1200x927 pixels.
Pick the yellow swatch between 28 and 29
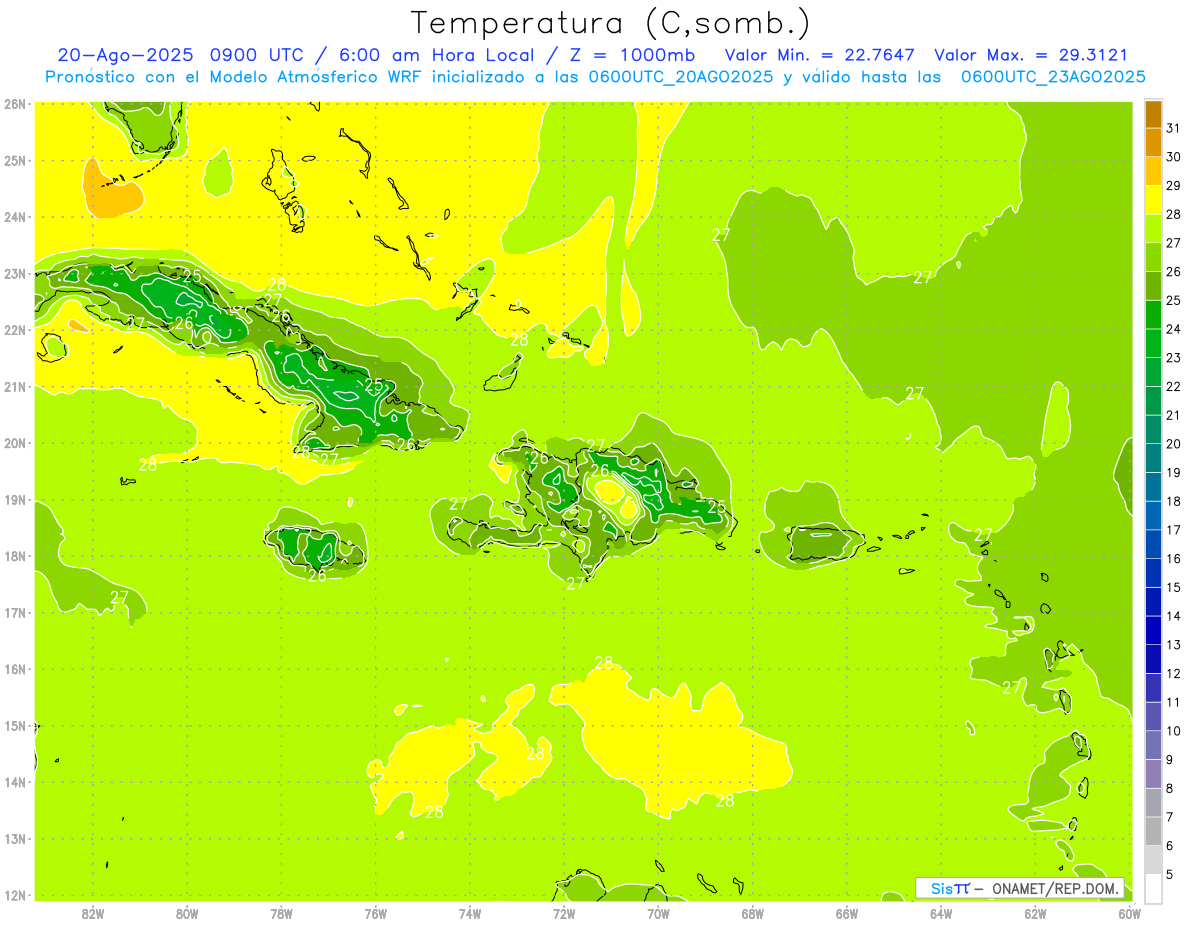tap(1153, 201)
